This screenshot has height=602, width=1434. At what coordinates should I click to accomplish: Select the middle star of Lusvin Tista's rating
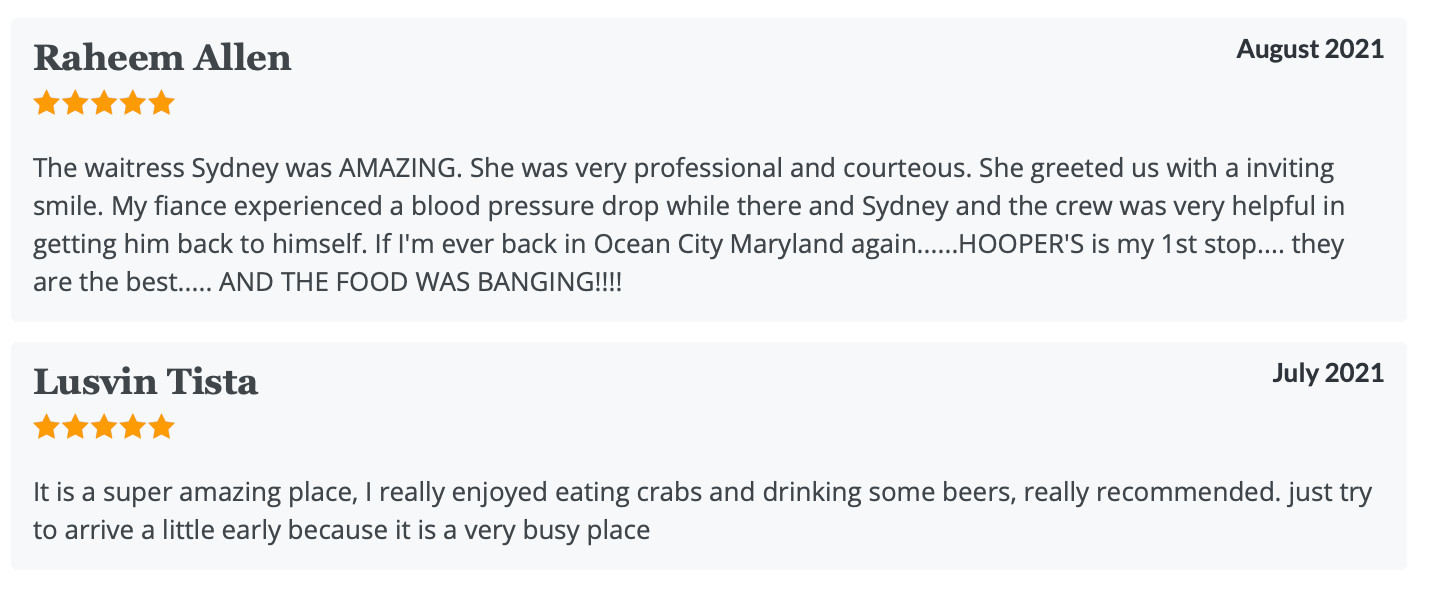point(104,428)
